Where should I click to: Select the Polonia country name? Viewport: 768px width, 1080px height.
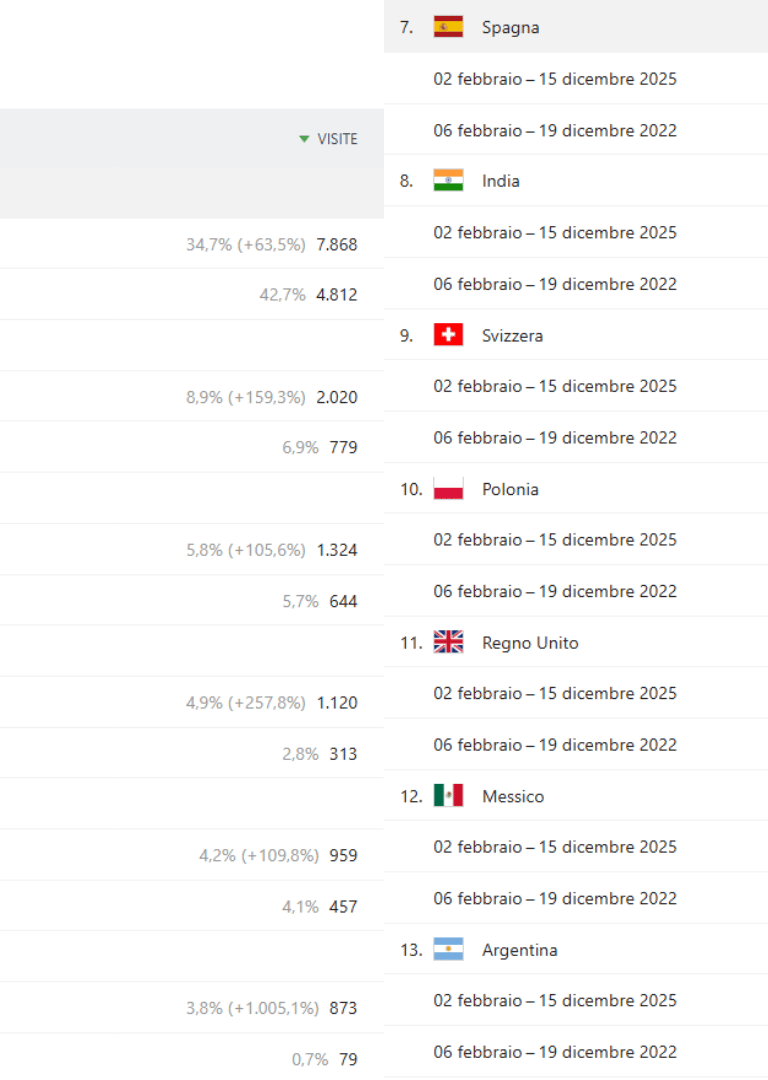click(x=510, y=489)
